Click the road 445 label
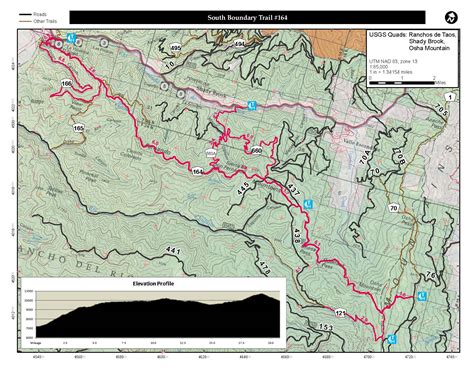This screenshot has height=368, width=474. pyautogui.click(x=243, y=188)
